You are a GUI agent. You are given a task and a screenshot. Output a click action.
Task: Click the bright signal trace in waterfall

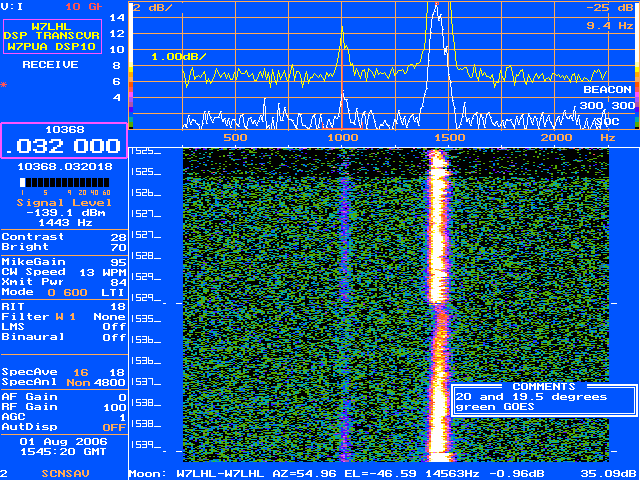440,300
